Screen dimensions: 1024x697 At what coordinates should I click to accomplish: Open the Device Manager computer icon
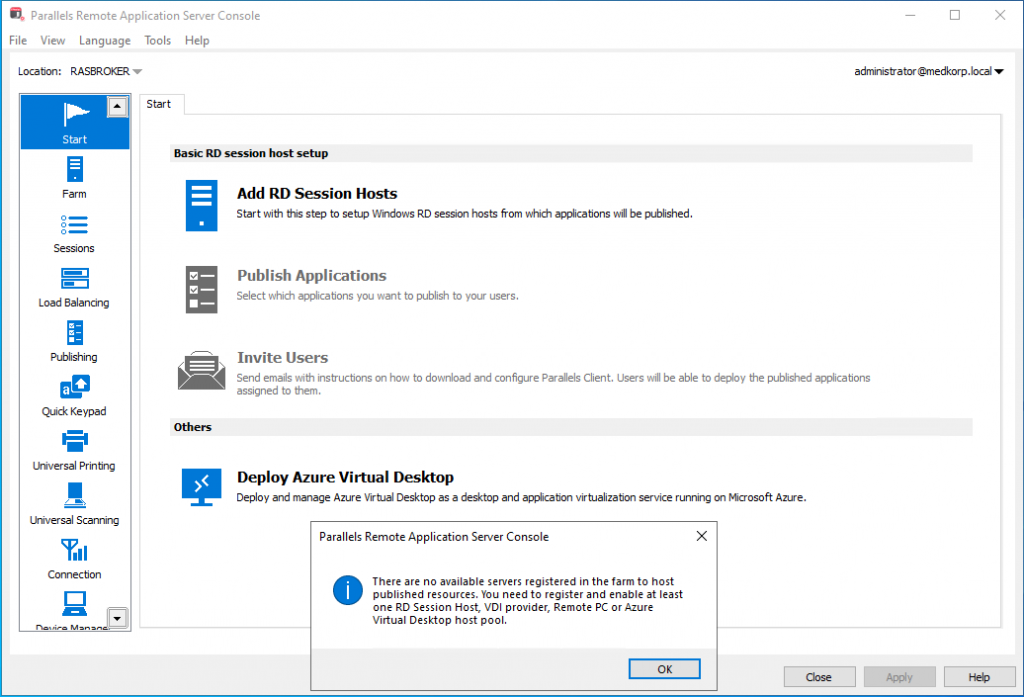coord(74,603)
